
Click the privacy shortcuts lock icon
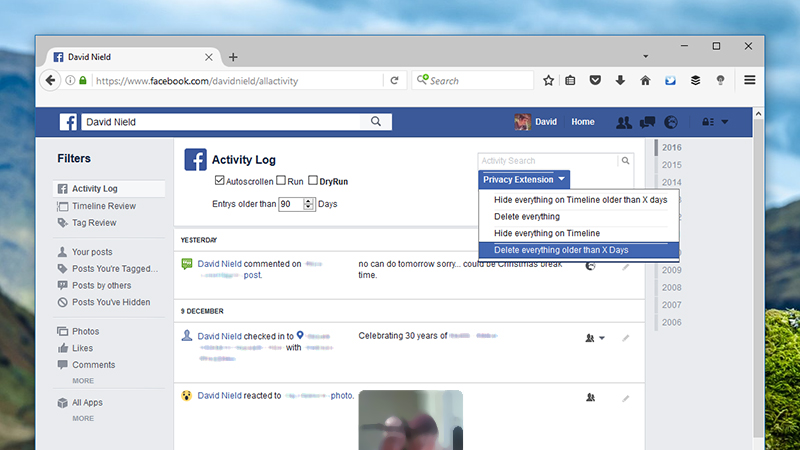pos(707,122)
